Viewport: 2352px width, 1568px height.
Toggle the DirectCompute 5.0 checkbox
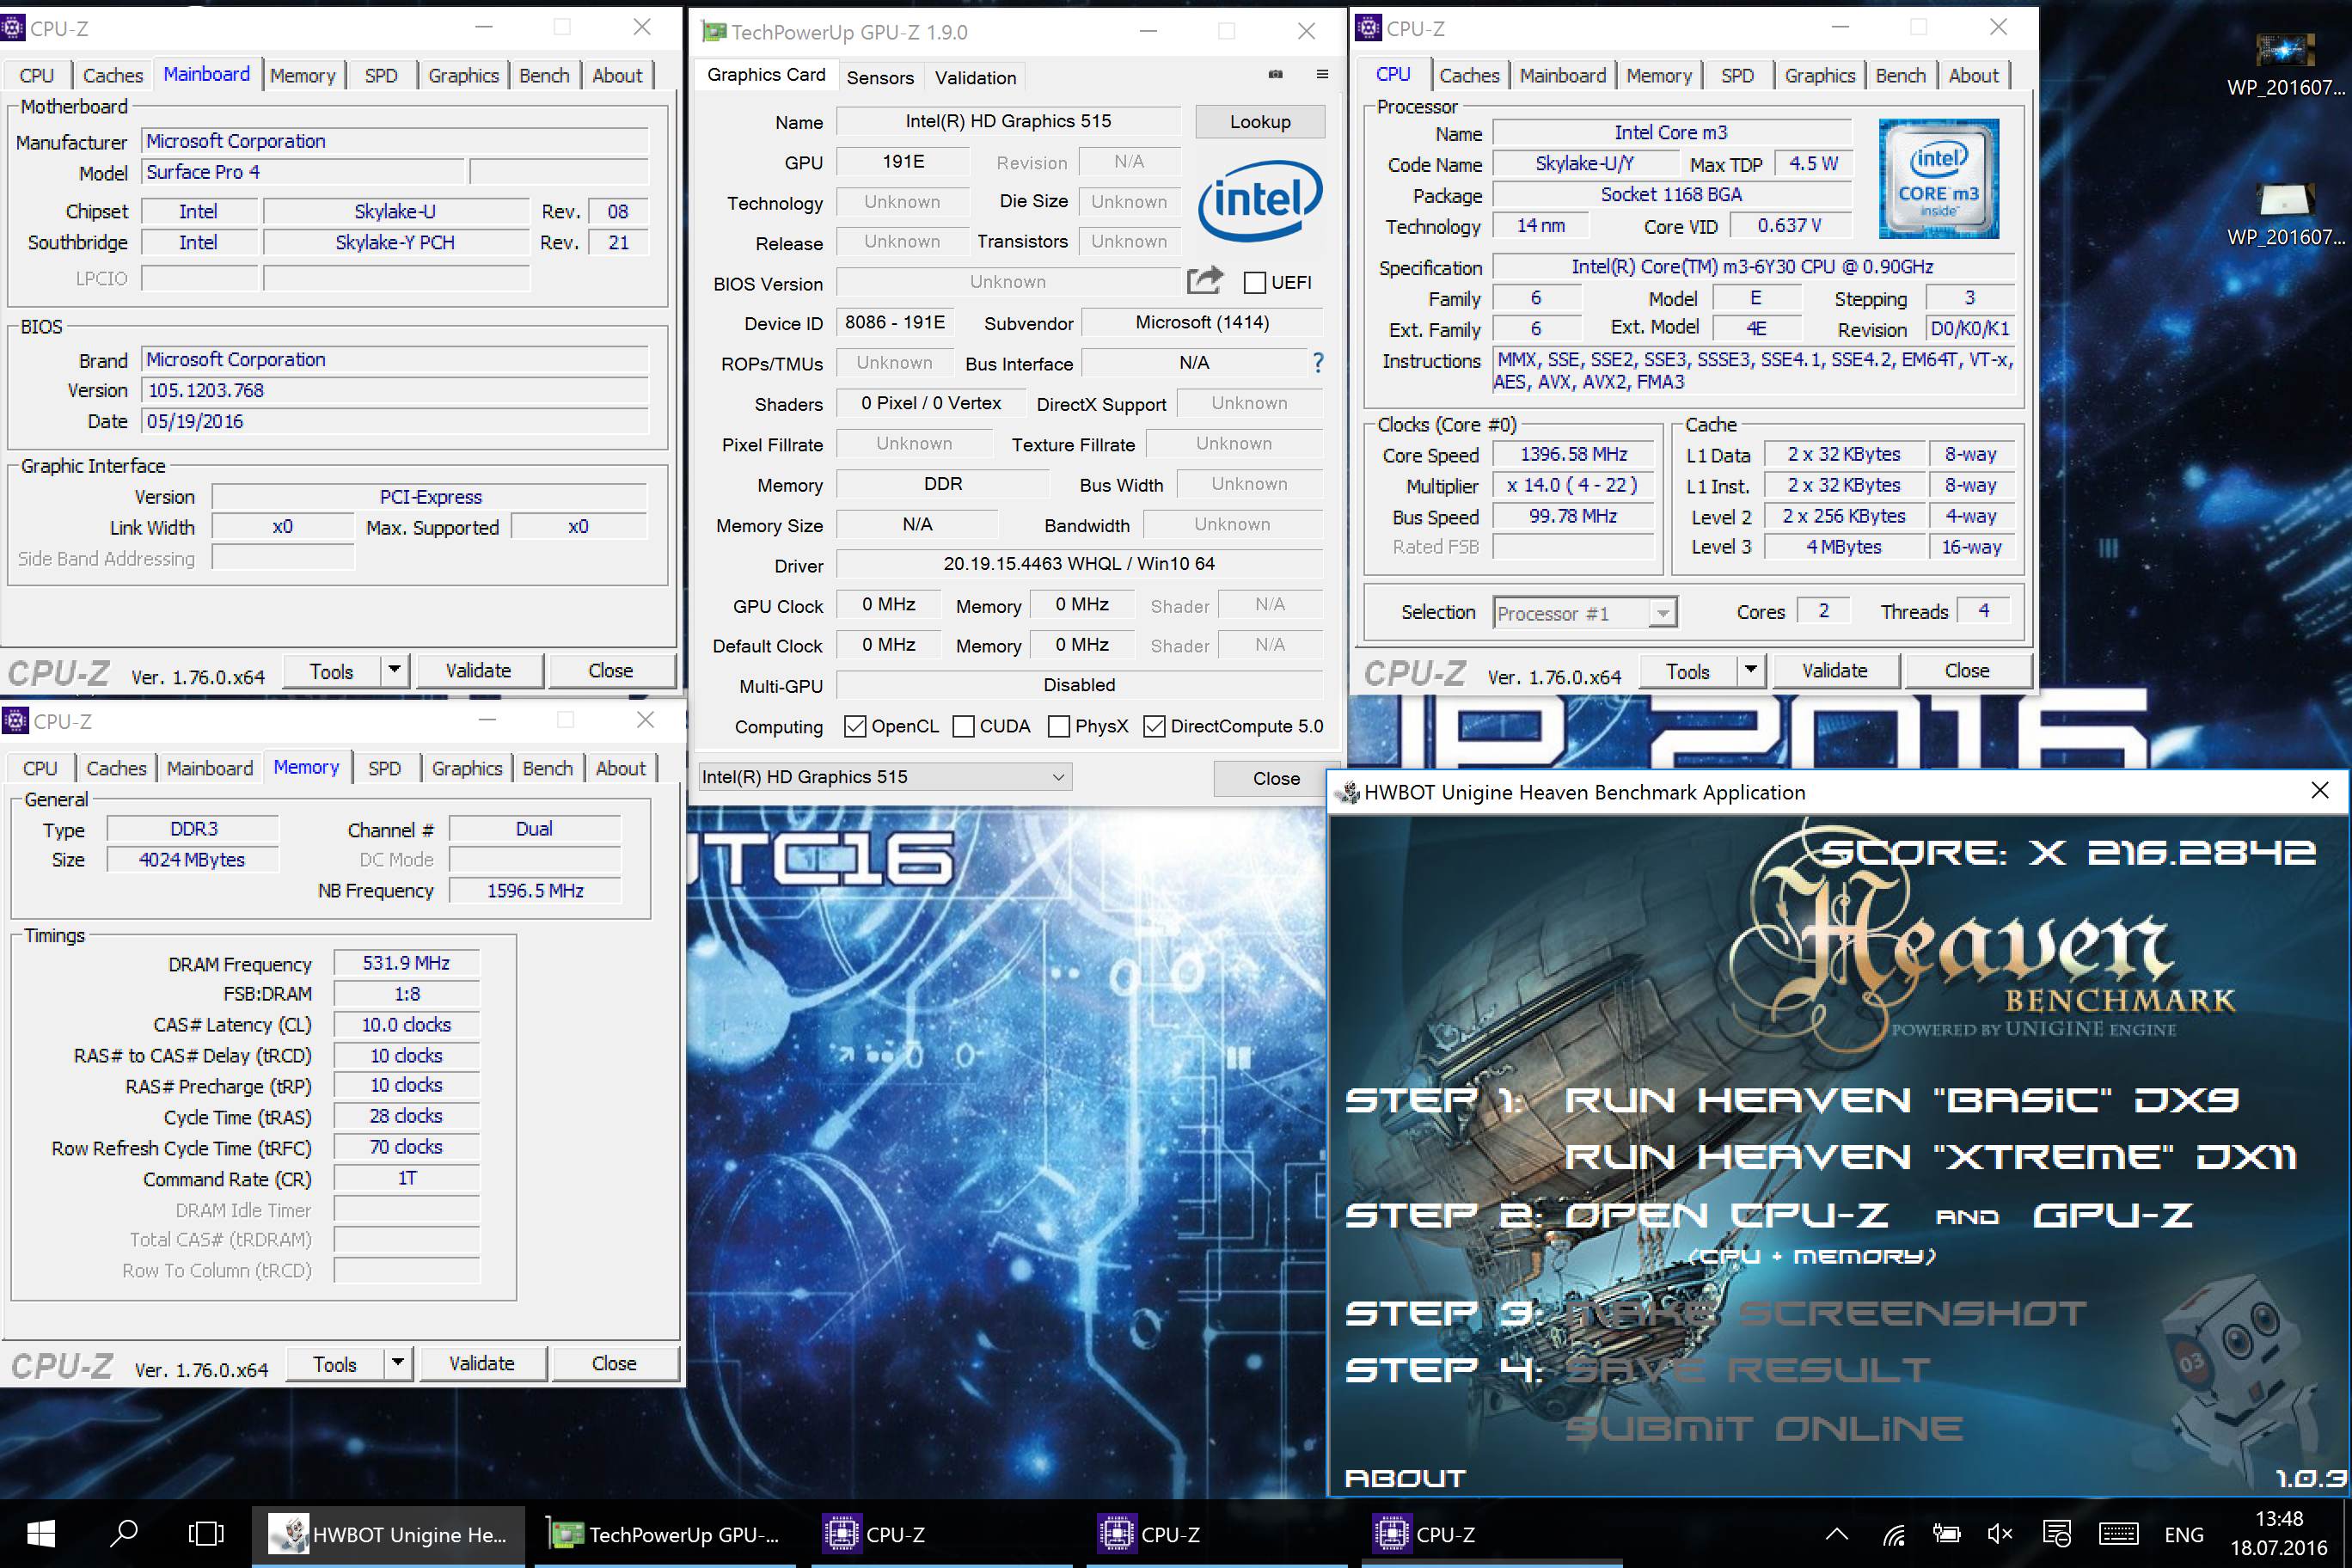click(x=1154, y=726)
